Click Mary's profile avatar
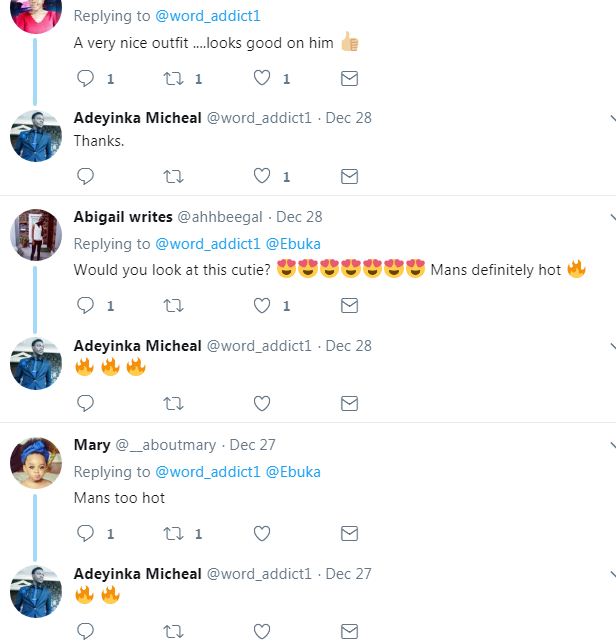Image resolution: width=616 pixels, height=643 pixels. 36,463
